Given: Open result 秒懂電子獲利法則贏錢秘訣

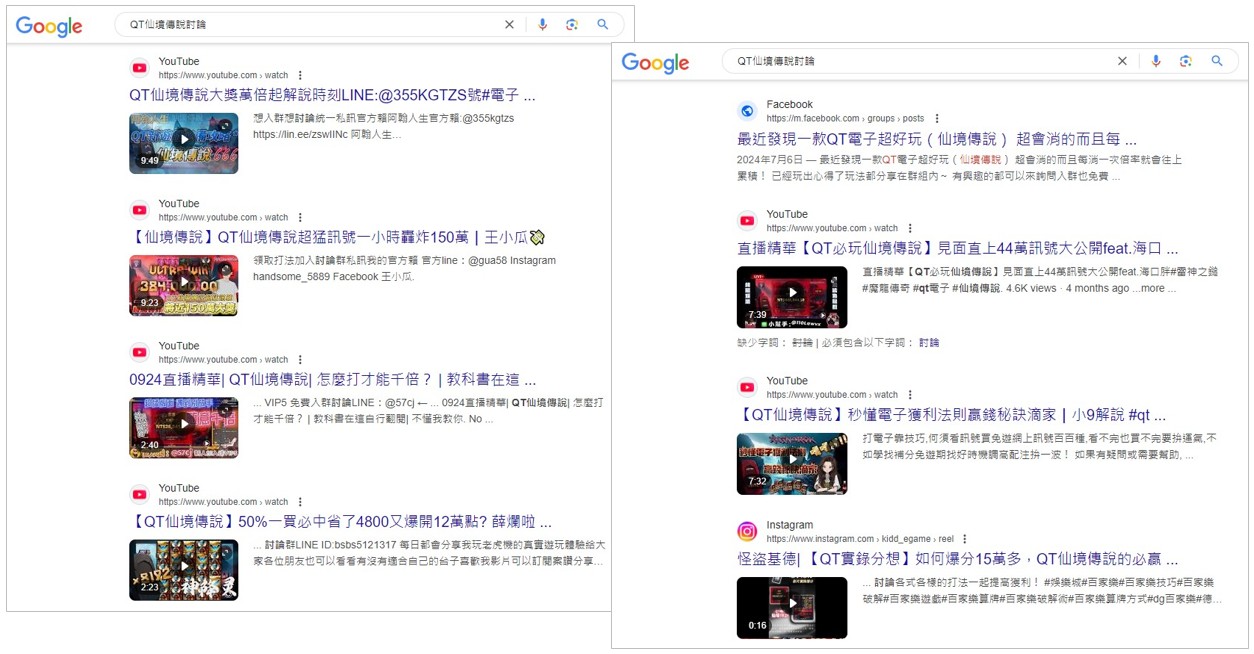Looking at the screenshot, I should pos(951,415).
